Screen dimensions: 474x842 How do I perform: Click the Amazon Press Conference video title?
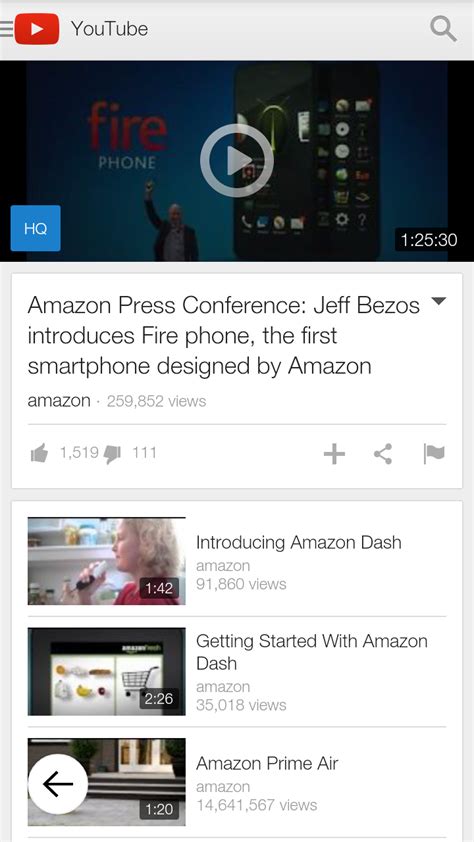[x=224, y=336]
